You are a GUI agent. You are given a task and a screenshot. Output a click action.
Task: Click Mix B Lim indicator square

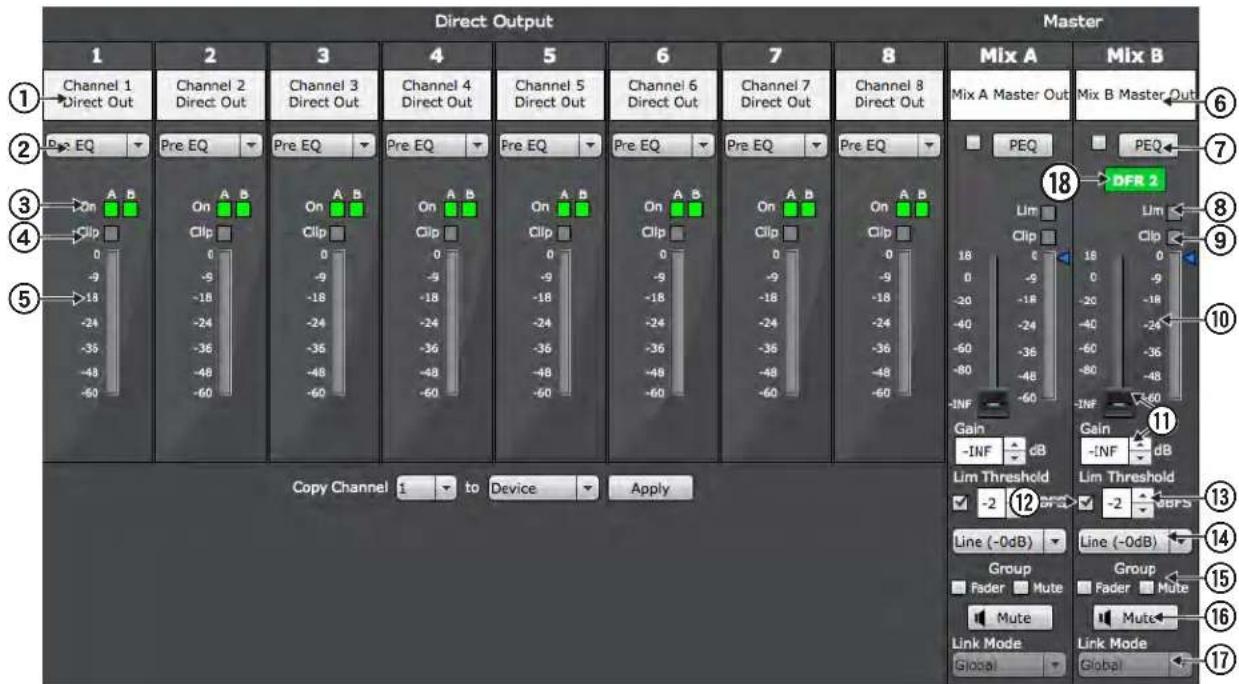pyautogui.click(x=1175, y=212)
